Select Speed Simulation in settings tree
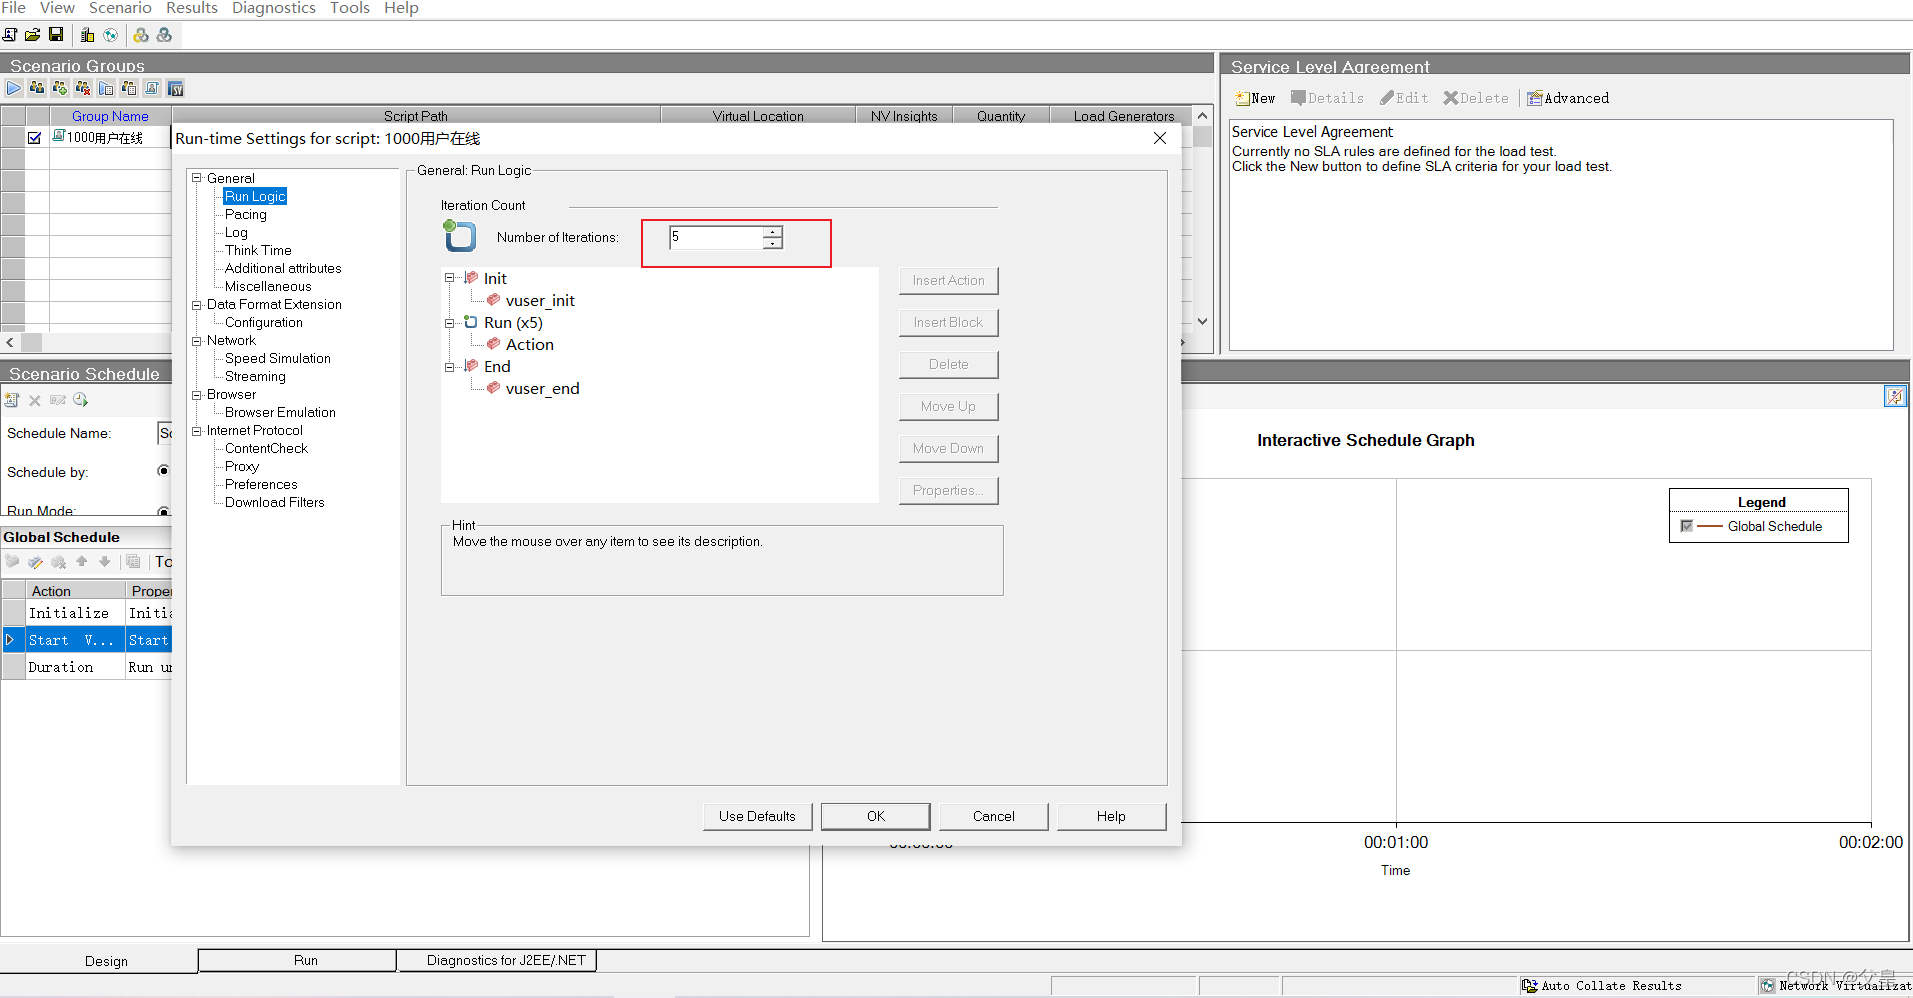The image size is (1913, 998). [x=278, y=359]
